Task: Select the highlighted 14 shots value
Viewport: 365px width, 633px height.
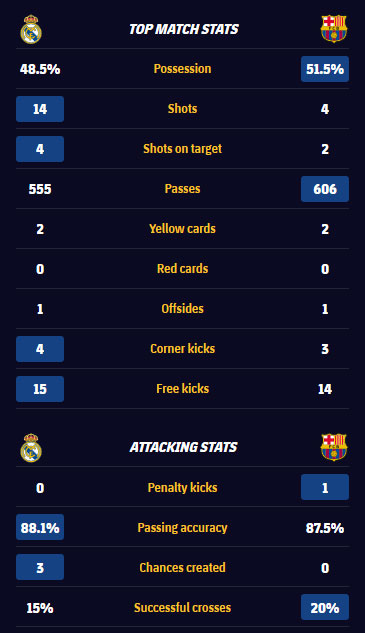Action: [40, 109]
